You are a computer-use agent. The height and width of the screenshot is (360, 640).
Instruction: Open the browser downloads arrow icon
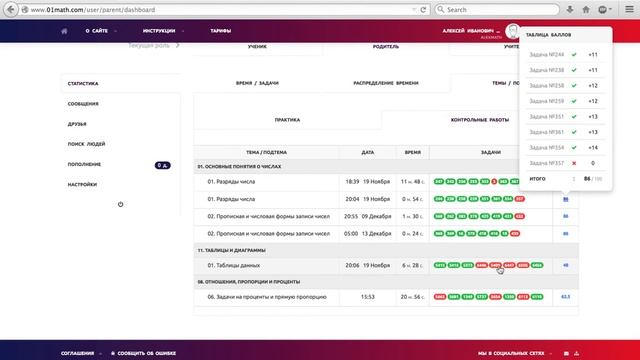pos(570,9)
